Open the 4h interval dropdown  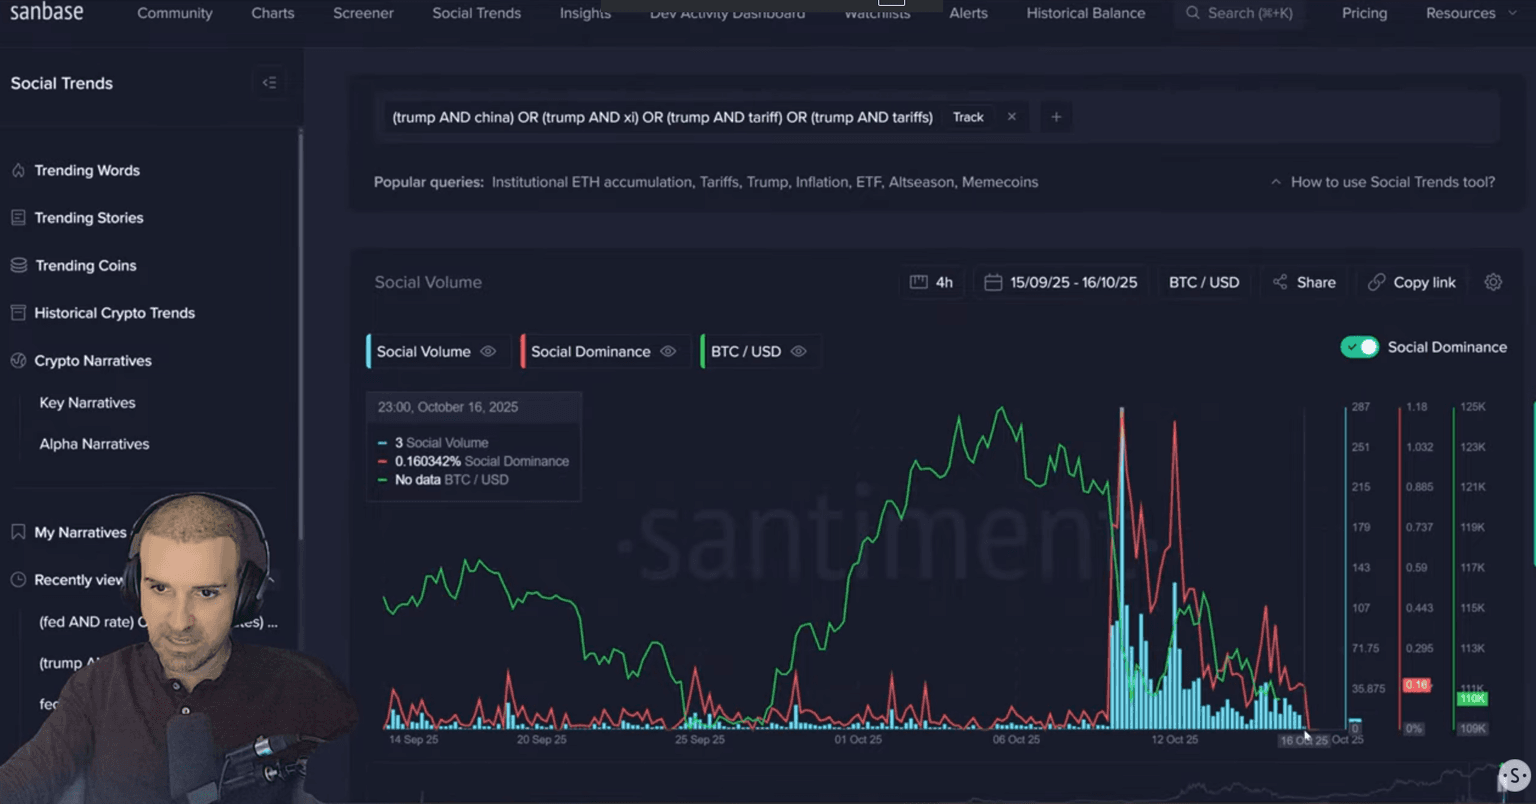(931, 282)
